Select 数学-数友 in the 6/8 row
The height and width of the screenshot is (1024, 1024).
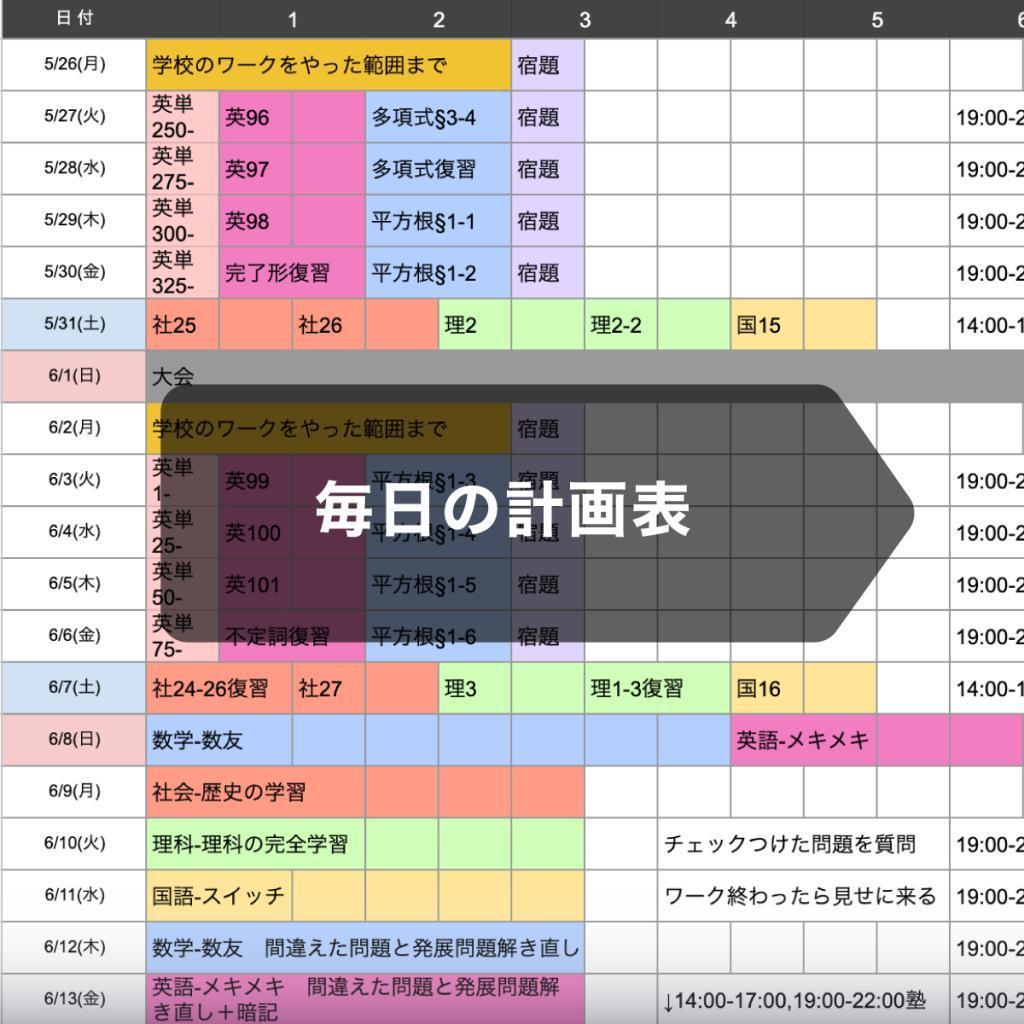pos(219,740)
